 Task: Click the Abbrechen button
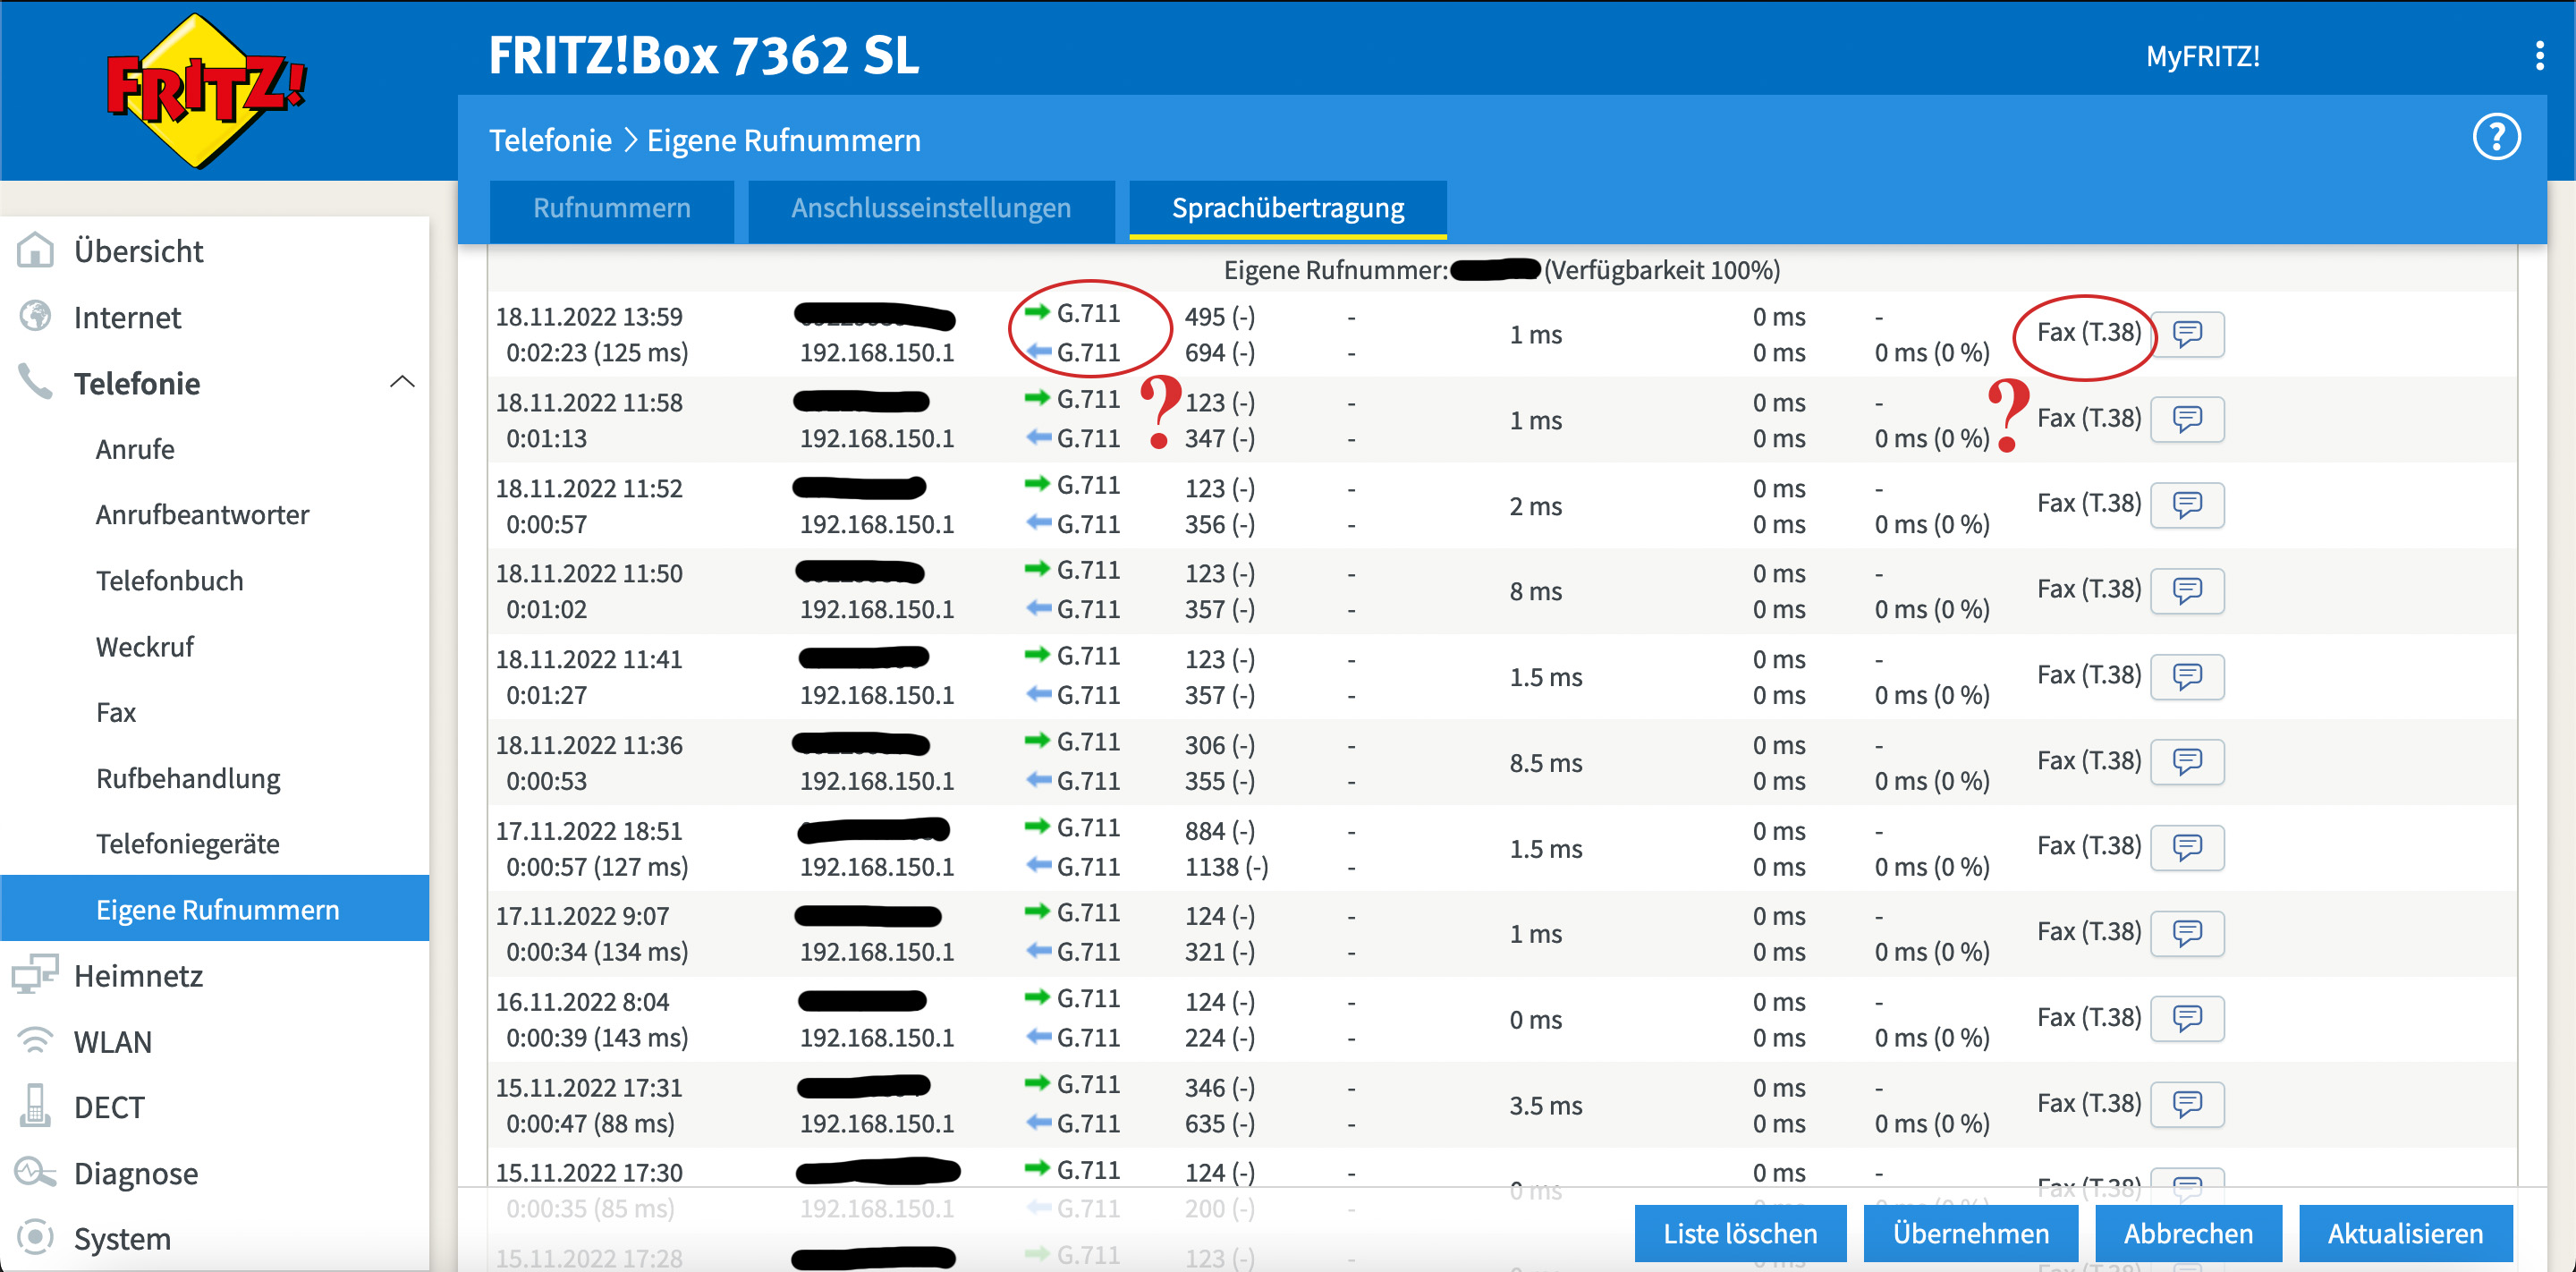[x=2188, y=1233]
